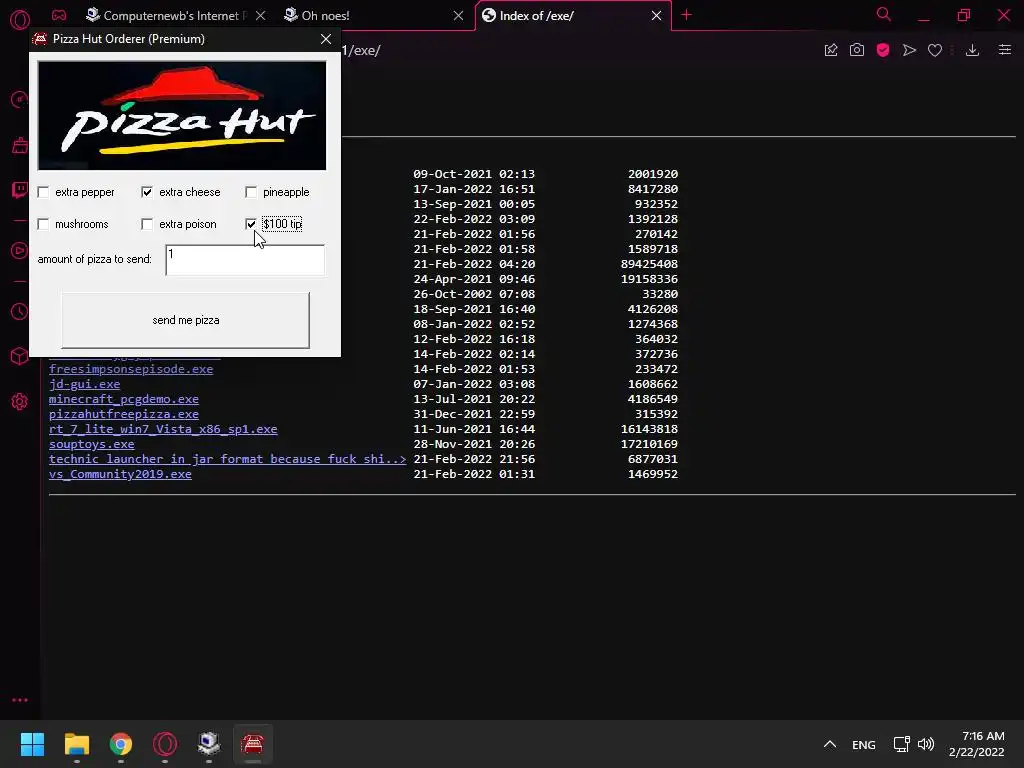Open the jd-gui.exe link
Image resolution: width=1024 pixels, height=768 pixels.
tap(84, 384)
